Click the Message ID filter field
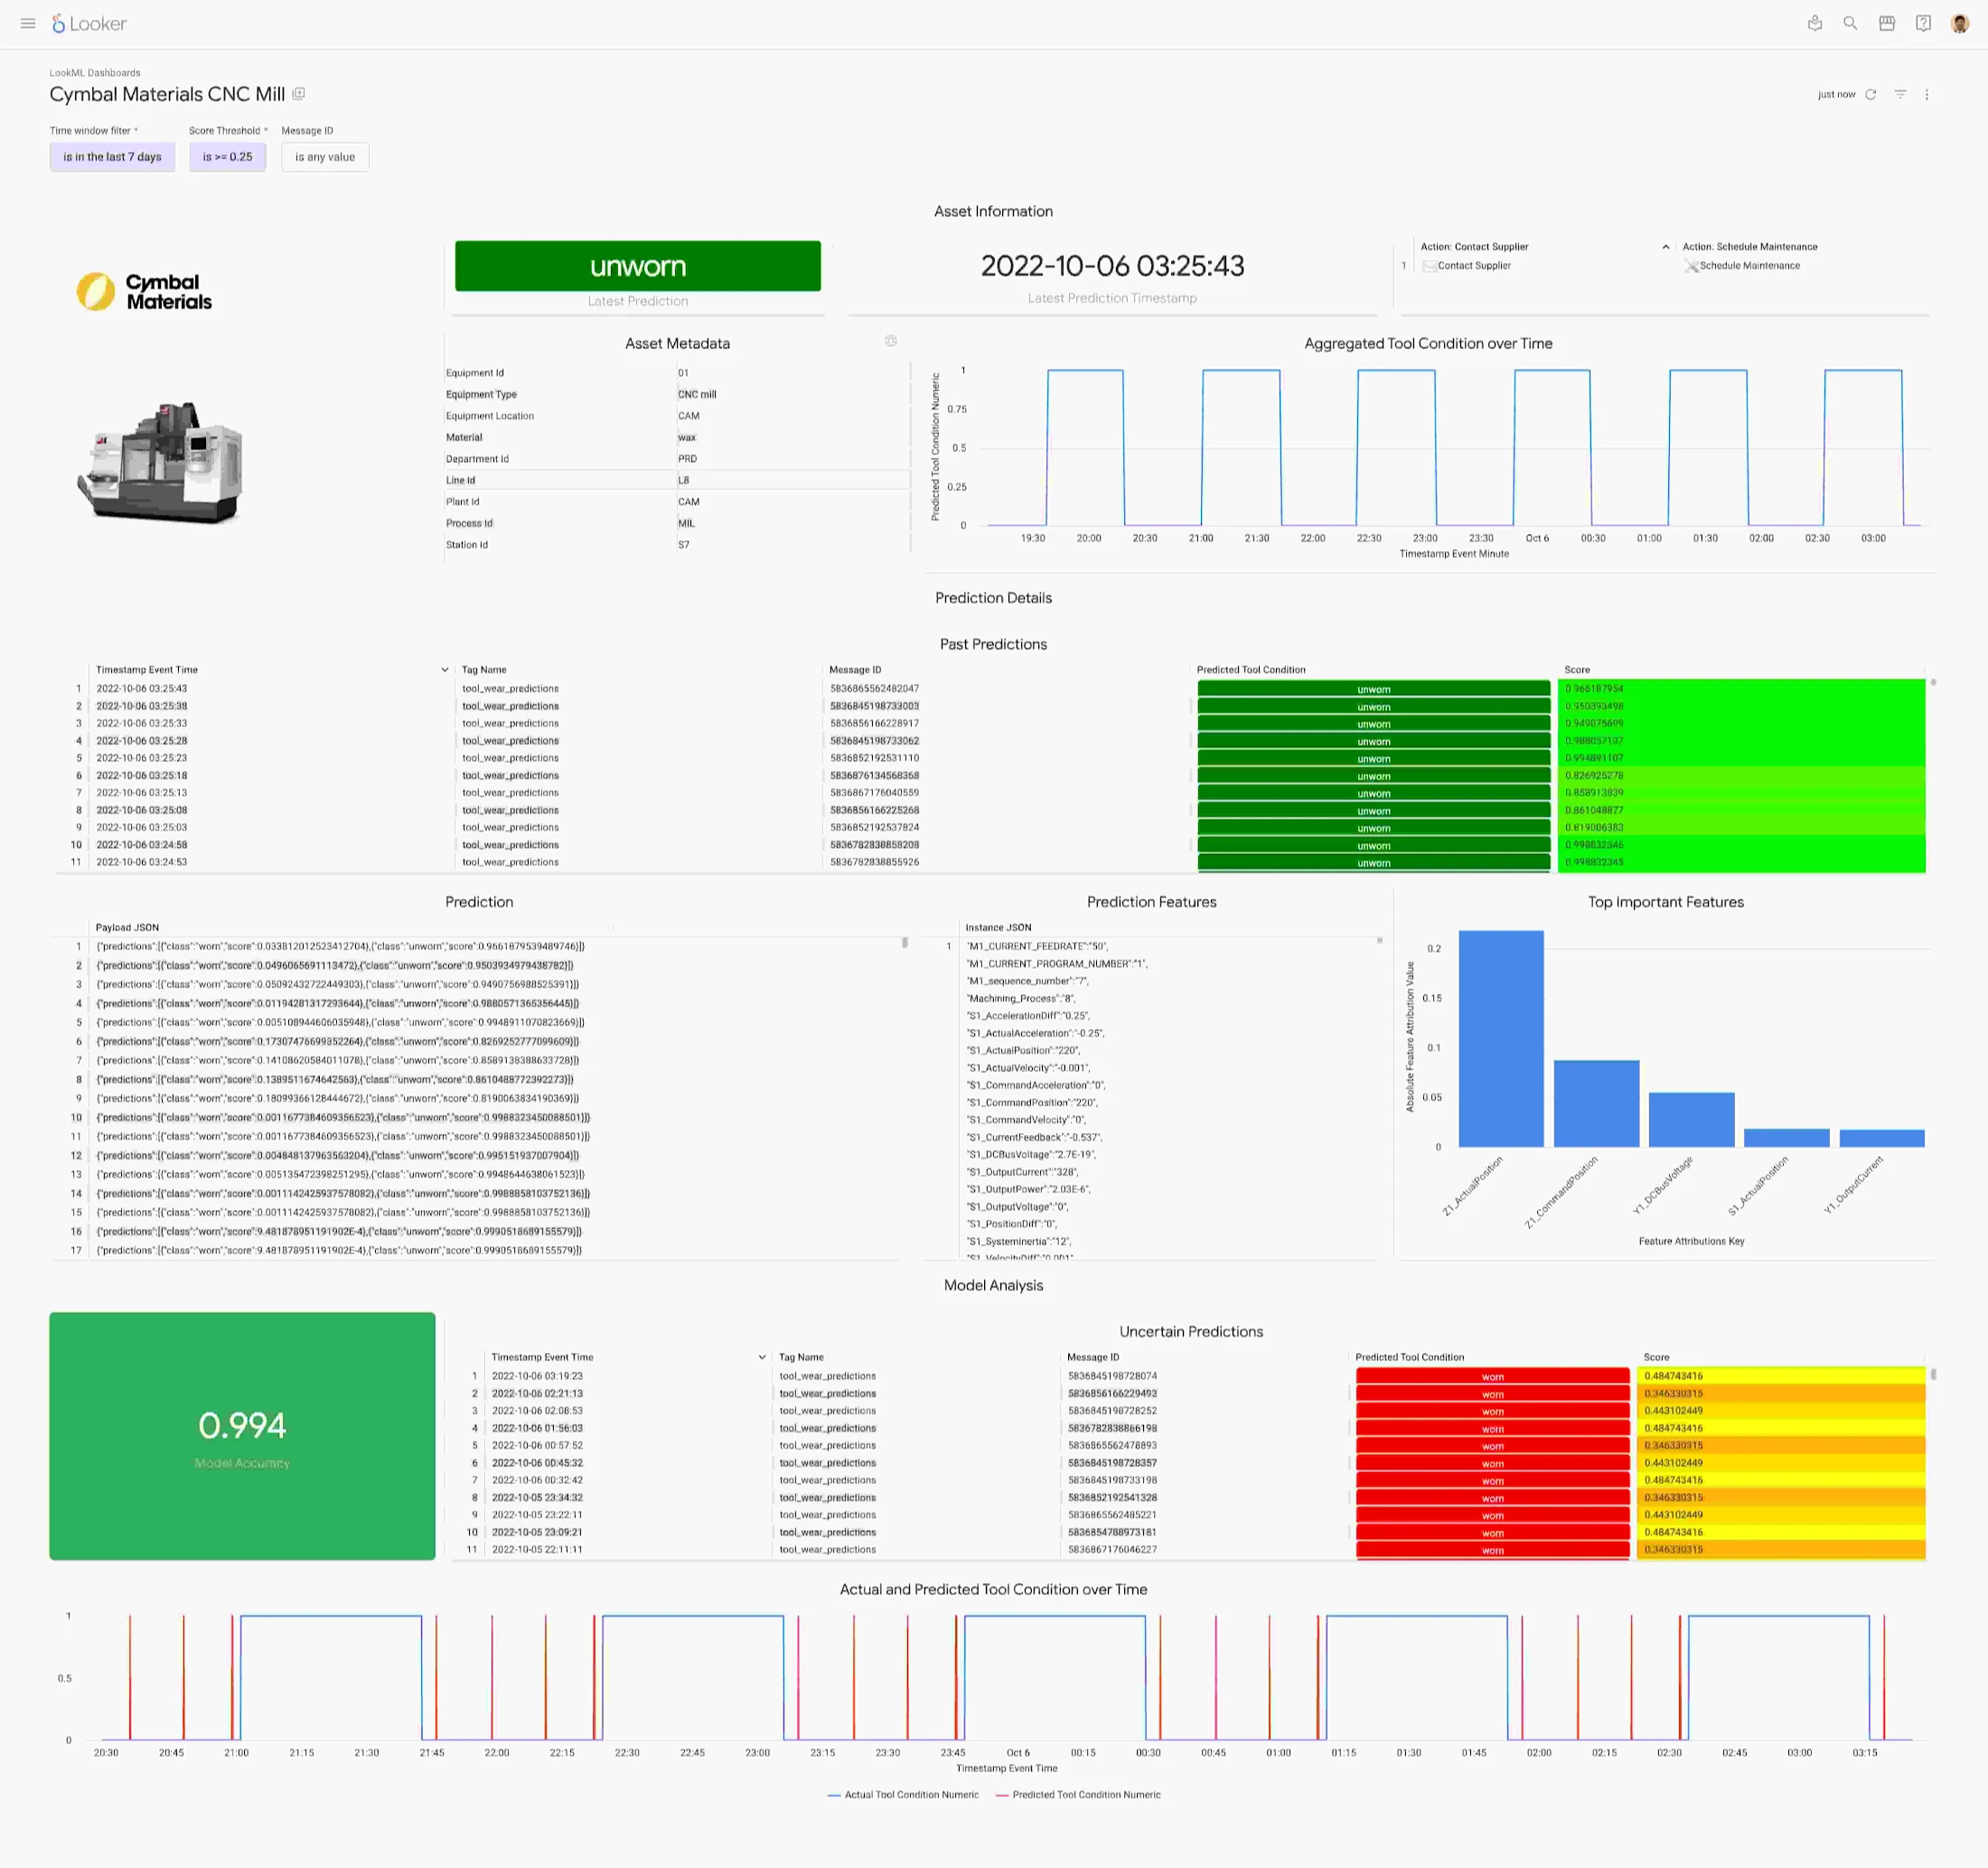 pyautogui.click(x=325, y=157)
